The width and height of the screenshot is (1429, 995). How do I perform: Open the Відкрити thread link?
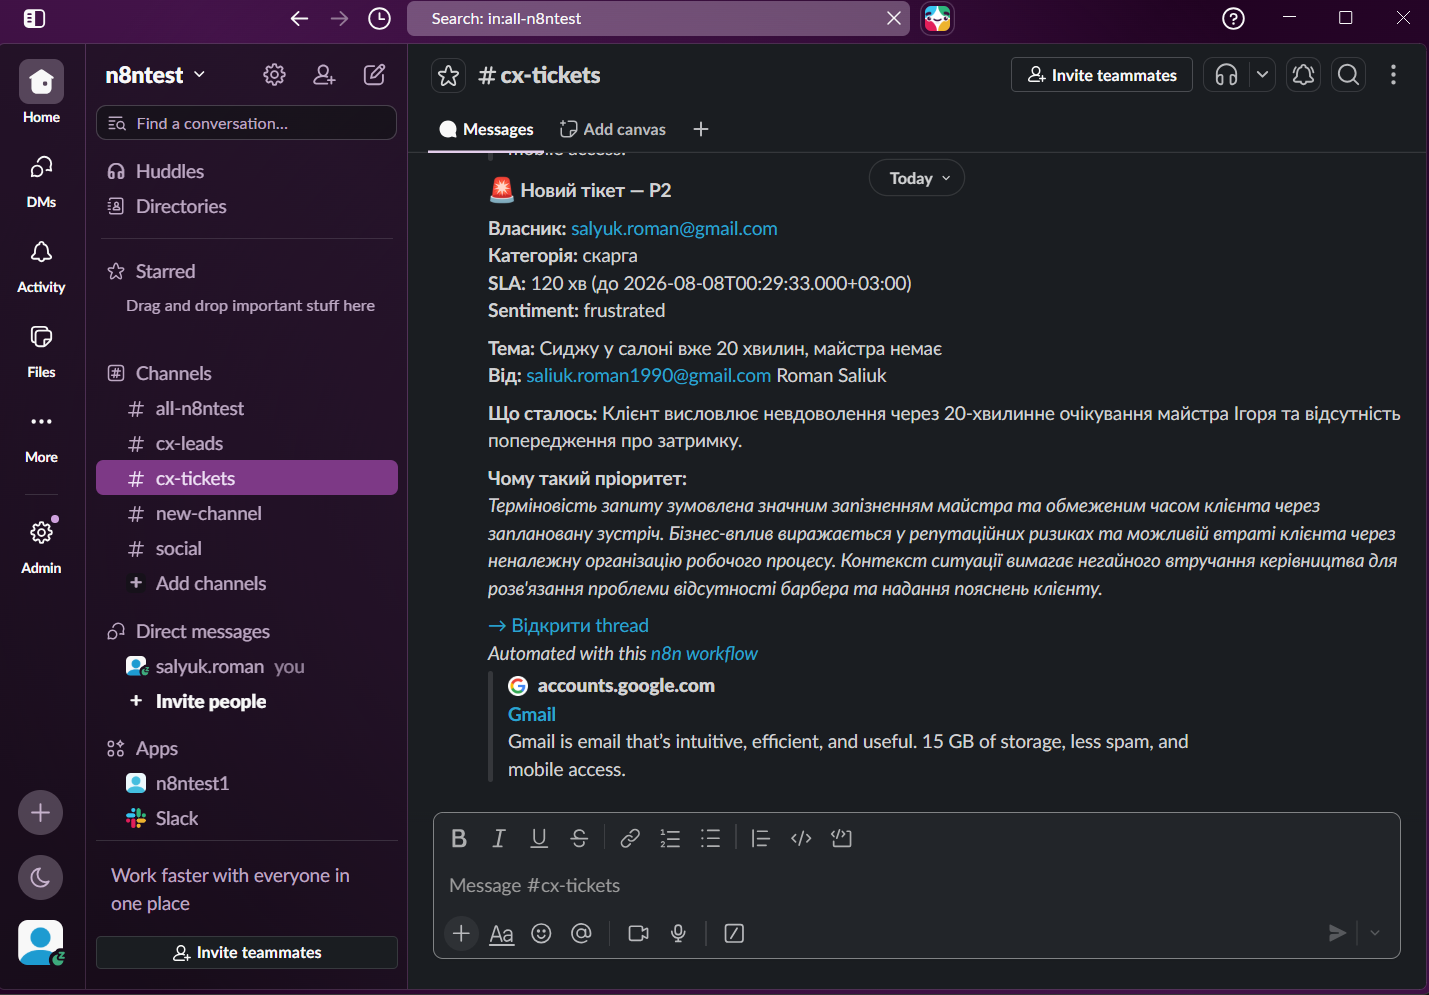coord(568,625)
